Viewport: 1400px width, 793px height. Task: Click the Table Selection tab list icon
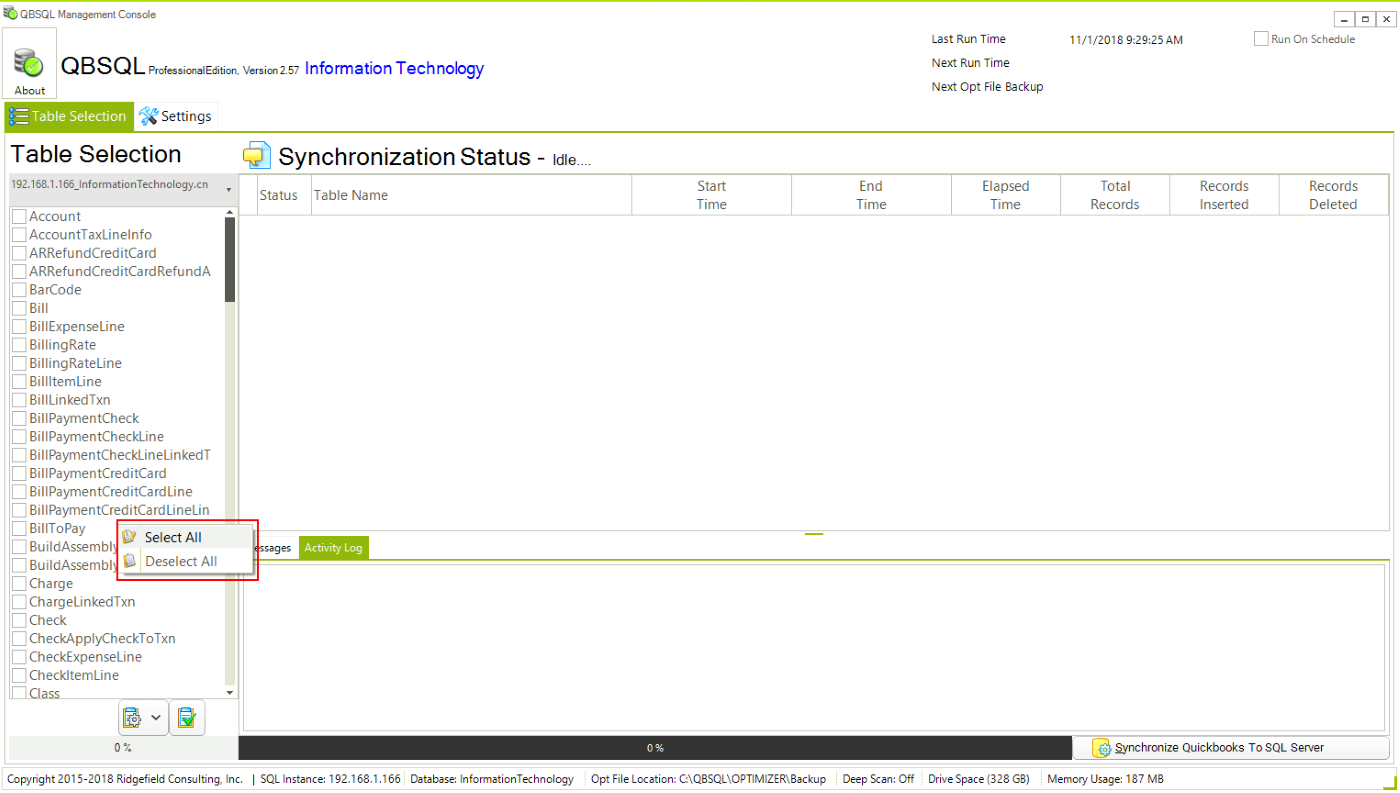point(18,116)
